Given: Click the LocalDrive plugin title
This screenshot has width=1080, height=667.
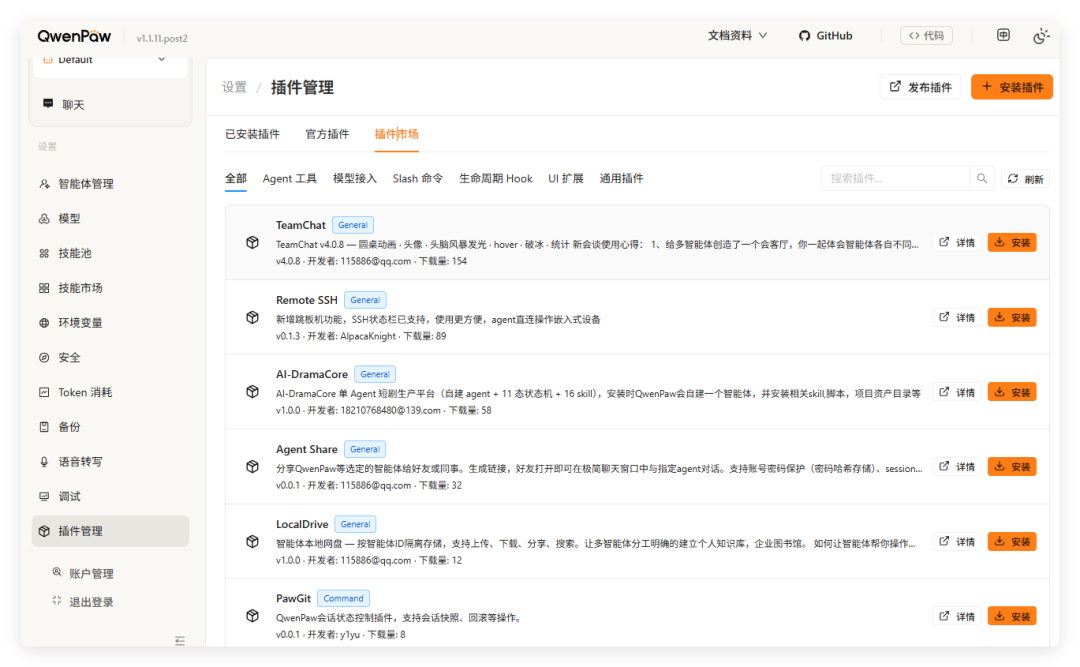Looking at the screenshot, I should [x=302, y=524].
